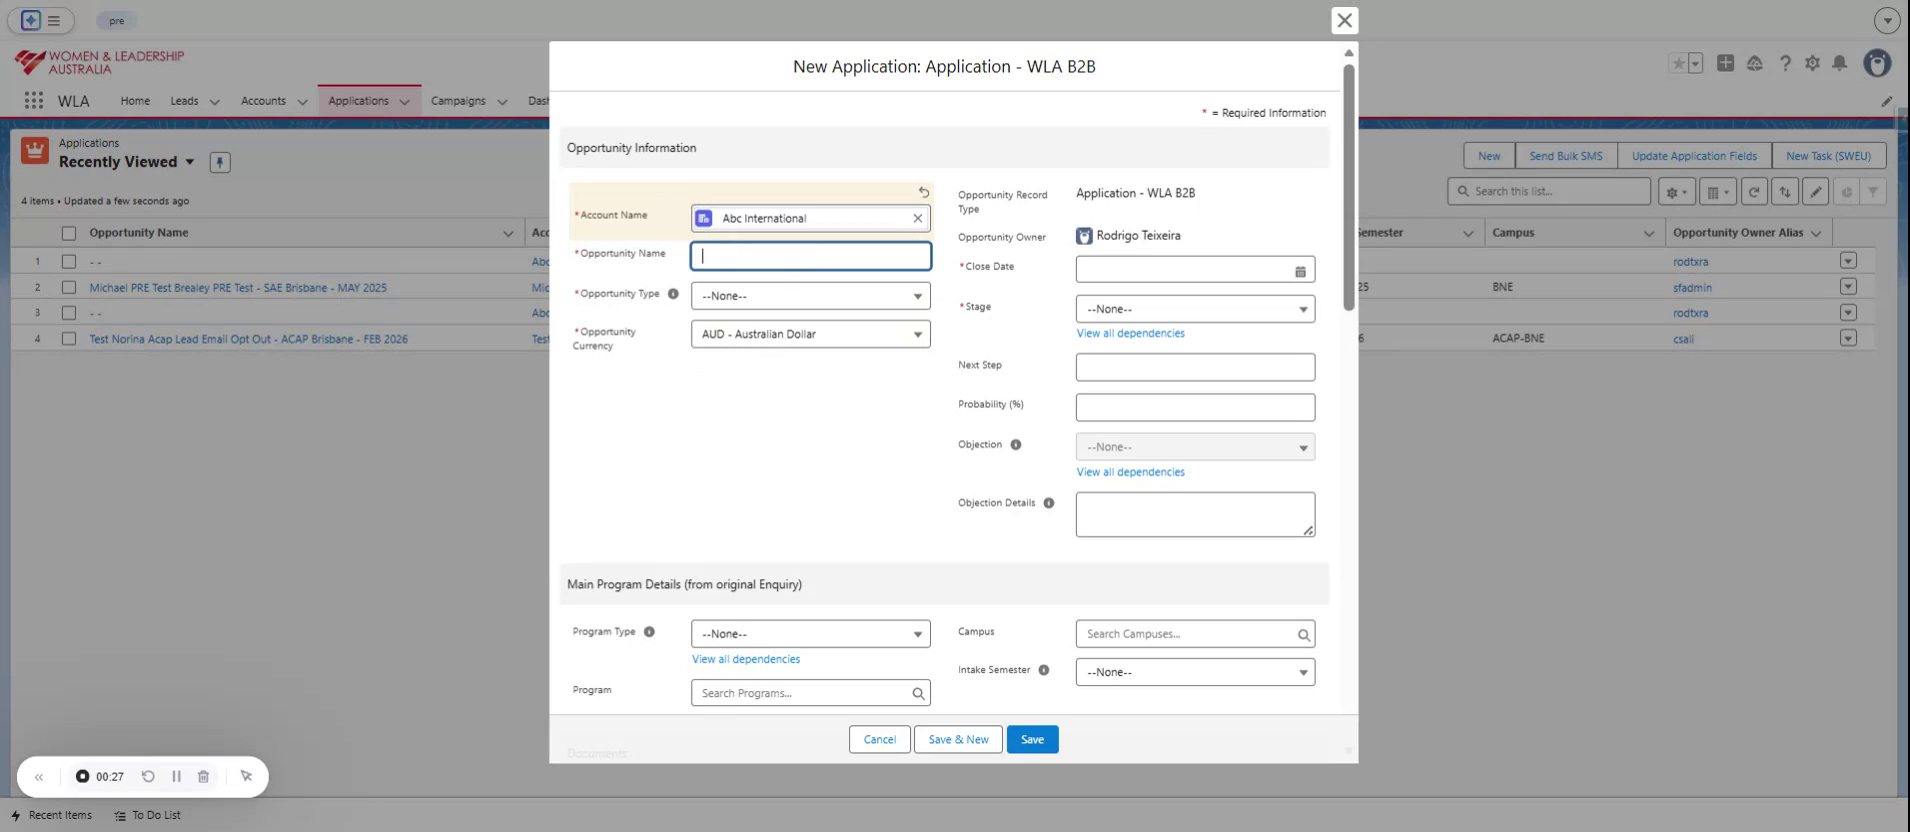
Task: Expand the Stage dropdown
Action: (1195, 309)
